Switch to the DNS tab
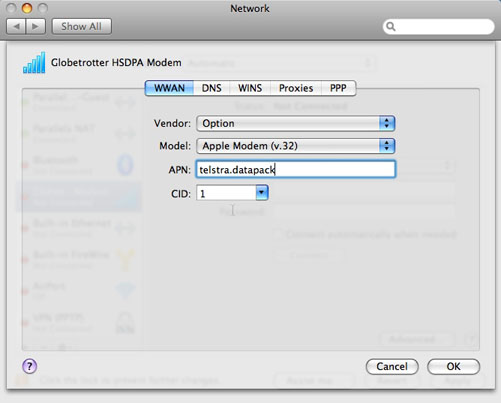501x403 pixels. [212, 88]
